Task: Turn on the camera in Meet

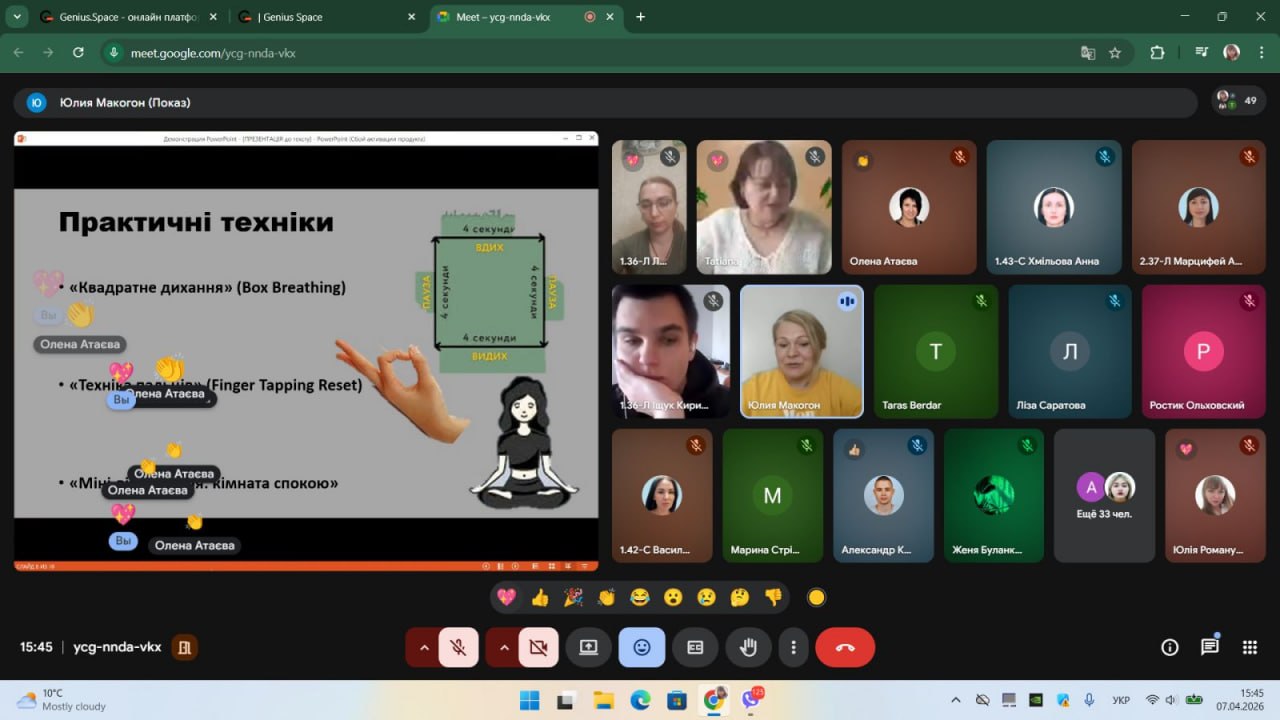Action: click(538, 648)
